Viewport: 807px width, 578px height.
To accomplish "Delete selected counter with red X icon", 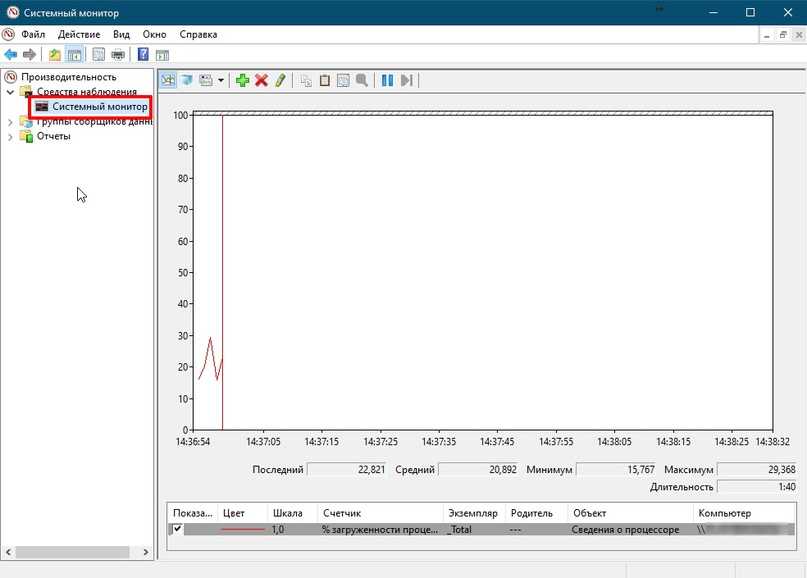I will tap(261, 80).
